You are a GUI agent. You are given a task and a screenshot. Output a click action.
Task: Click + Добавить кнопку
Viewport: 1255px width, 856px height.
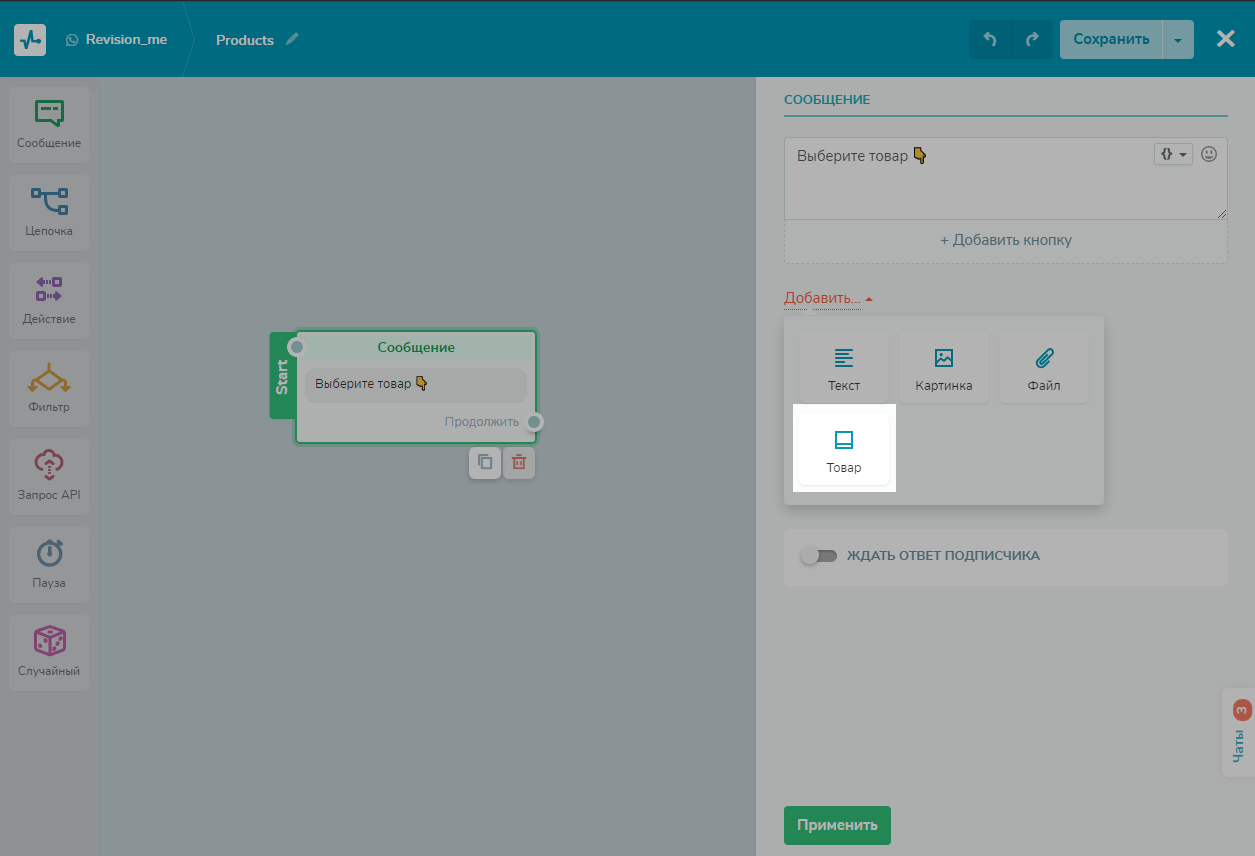click(x=1005, y=241)
